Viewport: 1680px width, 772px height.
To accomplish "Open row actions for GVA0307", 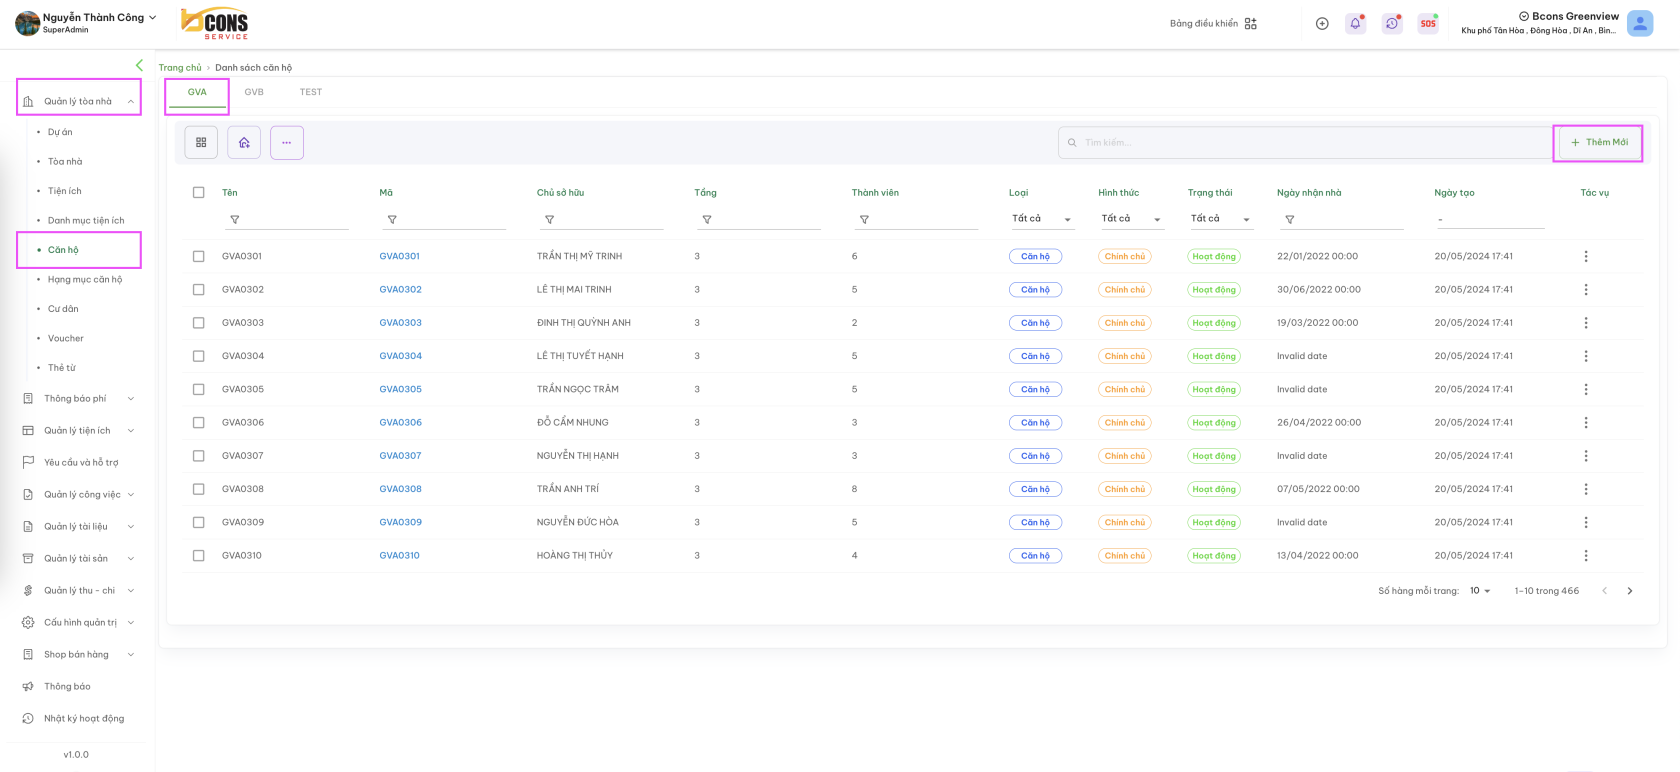I will click(1586, 456).
